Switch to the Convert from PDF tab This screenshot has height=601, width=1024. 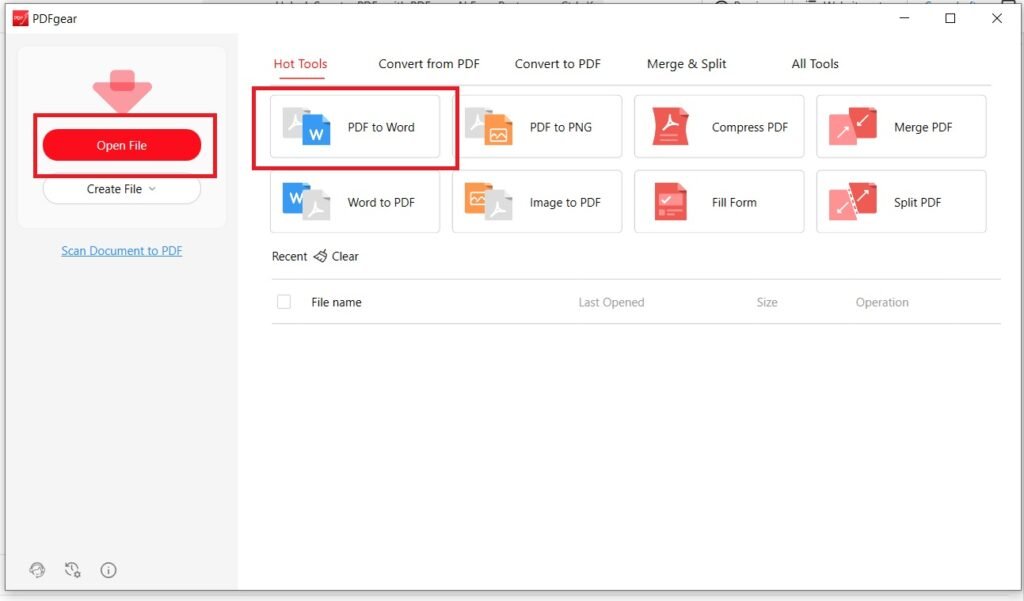tap(428, 63)
